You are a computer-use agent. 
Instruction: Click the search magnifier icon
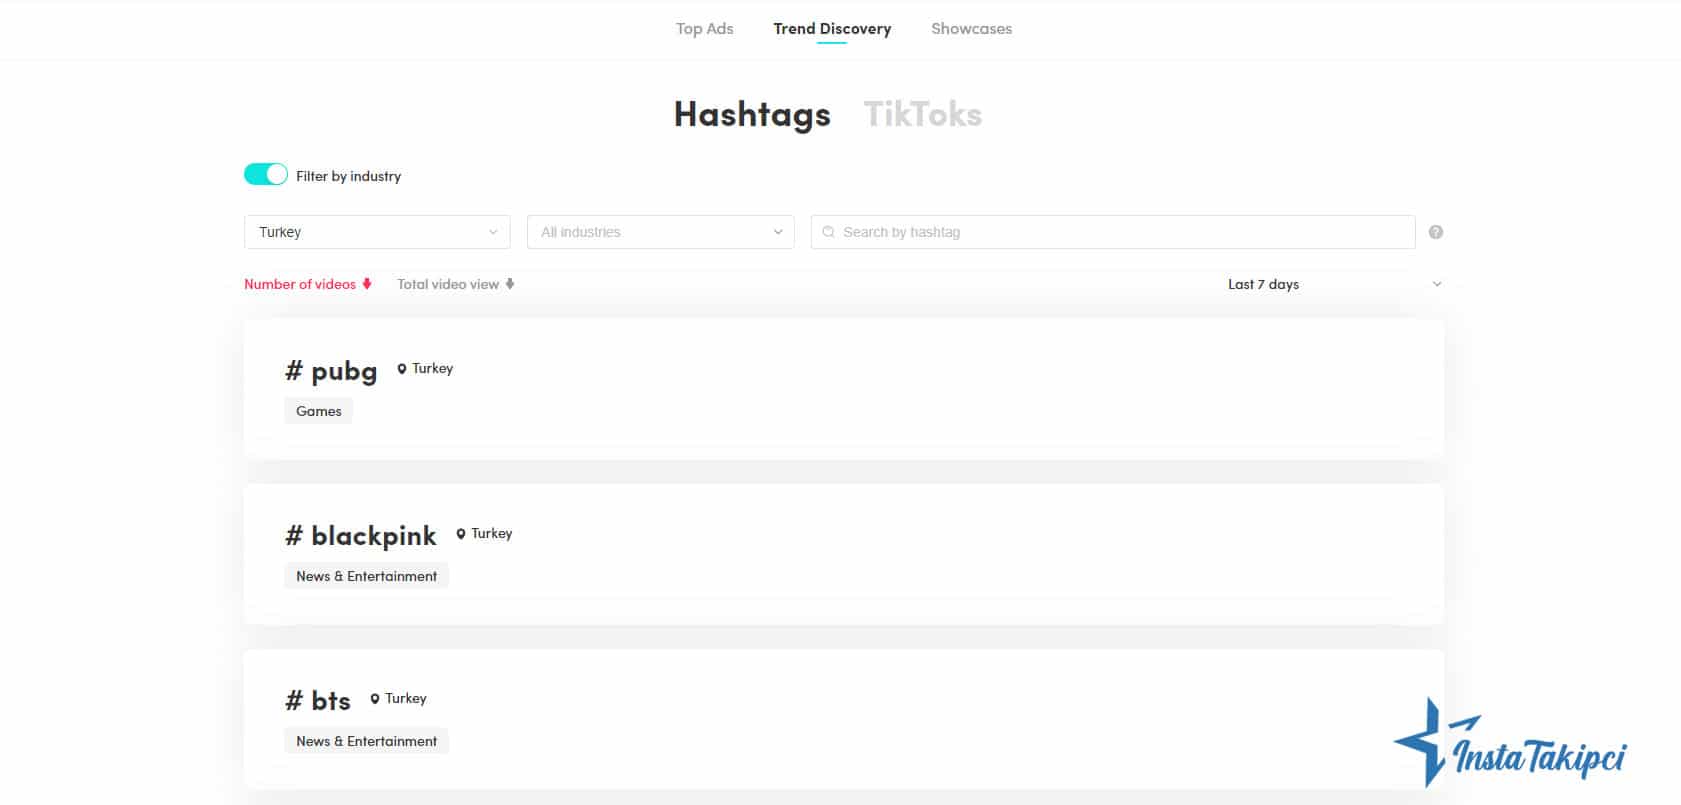click(828, 232)
